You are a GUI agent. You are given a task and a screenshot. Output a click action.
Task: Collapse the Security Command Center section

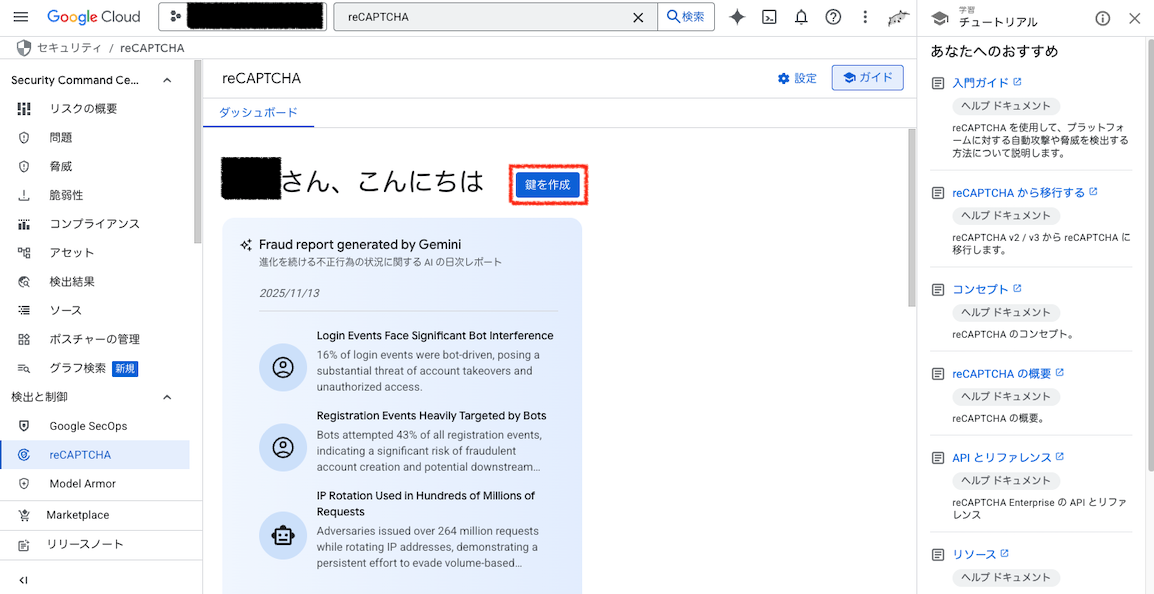[167, 80]
